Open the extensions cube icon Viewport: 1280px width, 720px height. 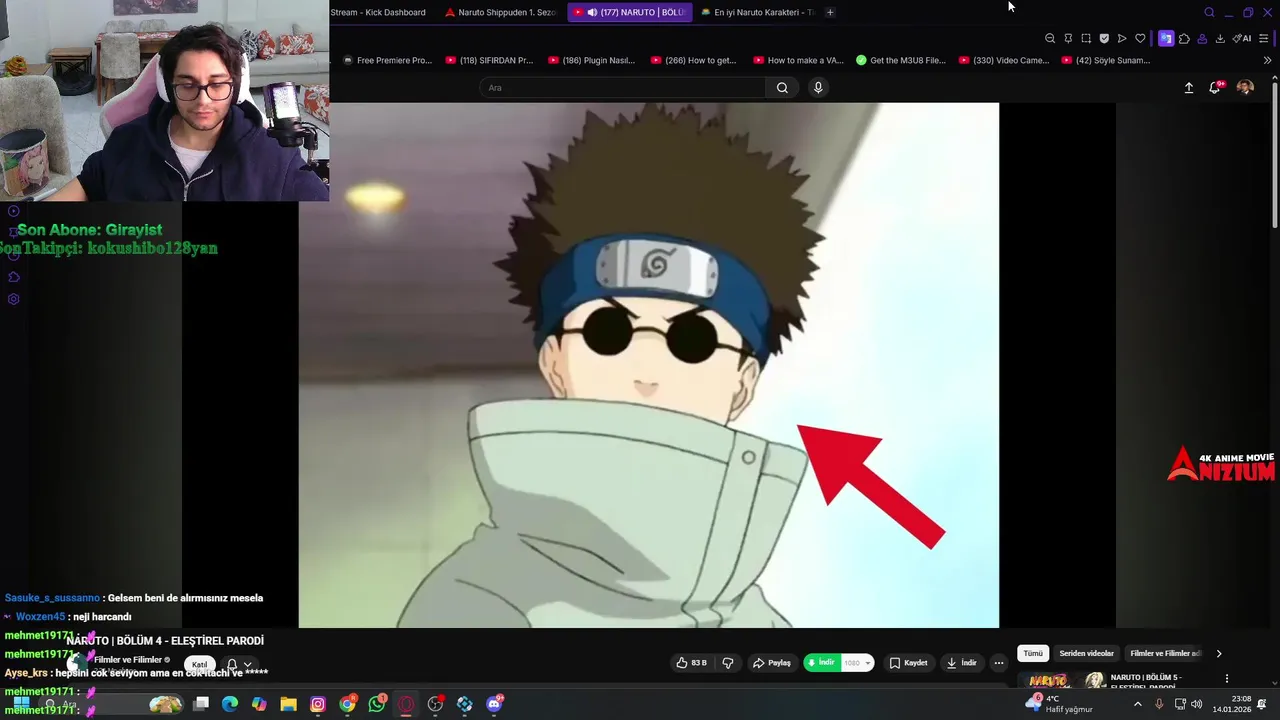[x=1184, y=38]
